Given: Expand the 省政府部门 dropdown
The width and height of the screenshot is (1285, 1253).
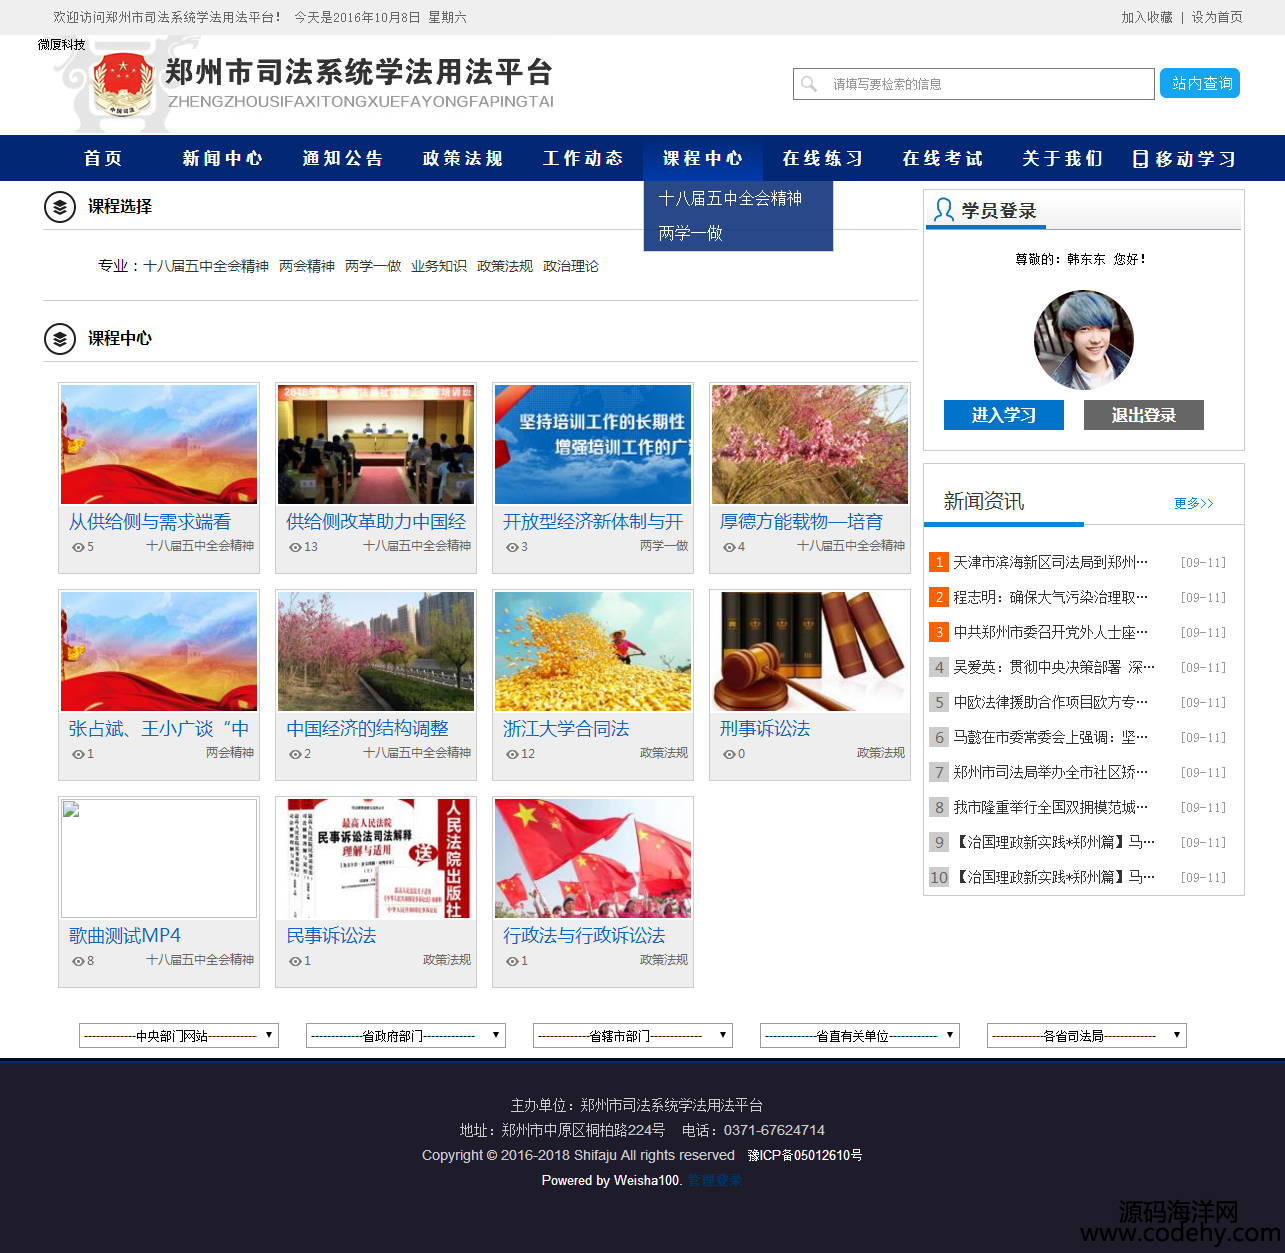Looking at the screenshot, I should (x=406, y=1036).
